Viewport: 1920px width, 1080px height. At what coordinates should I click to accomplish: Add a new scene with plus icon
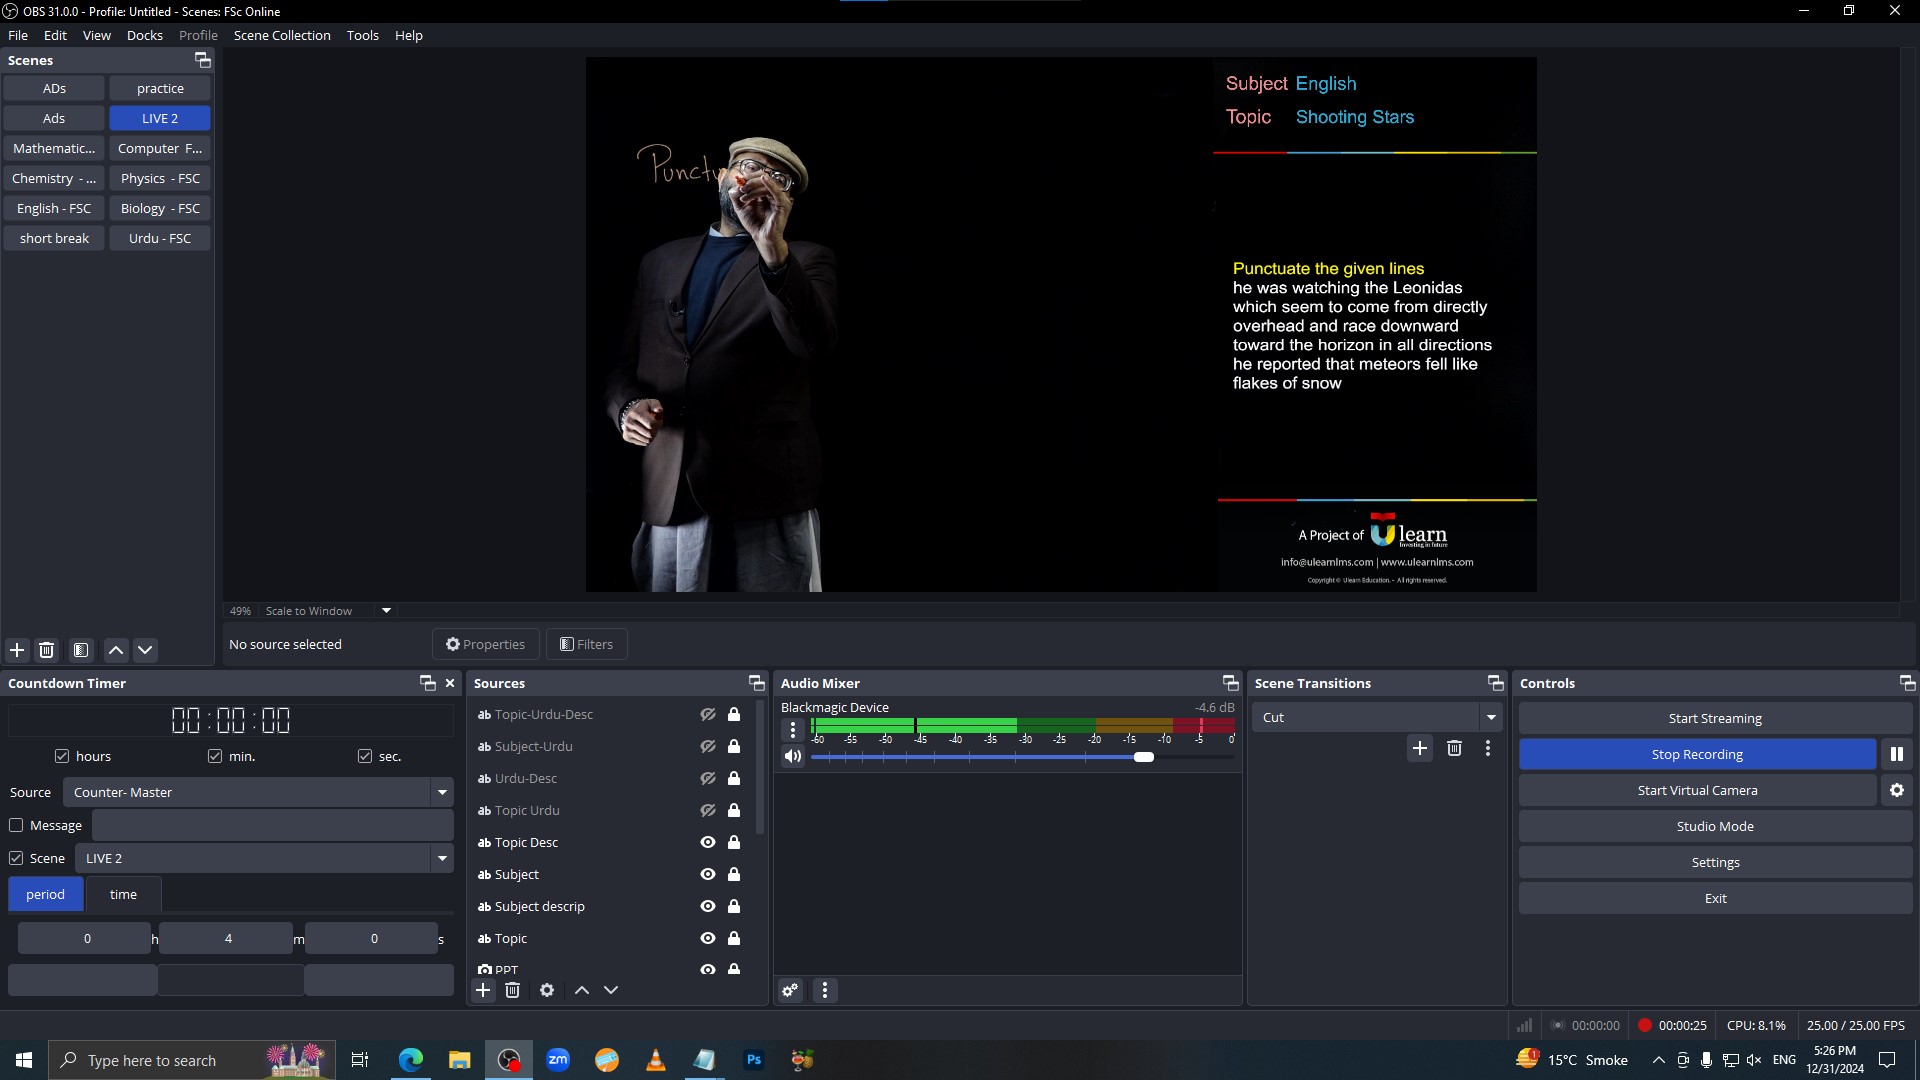17,650
